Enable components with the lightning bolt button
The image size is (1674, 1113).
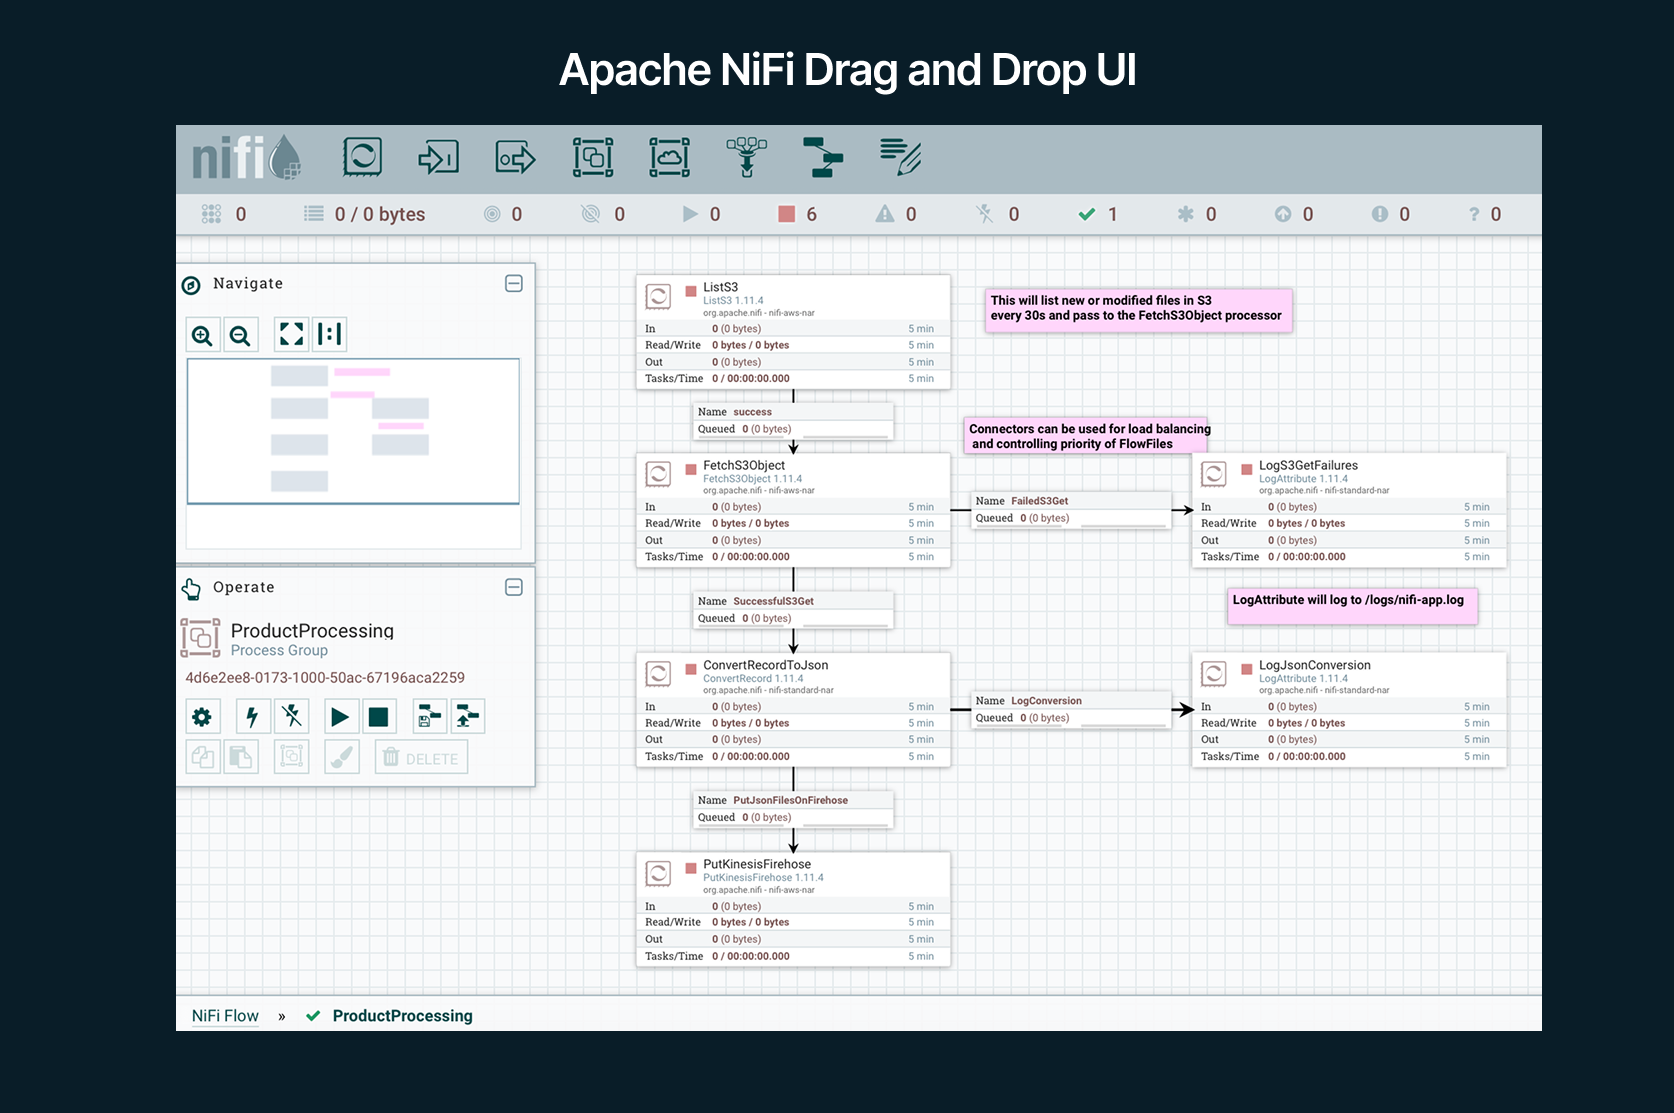[252, 717]
